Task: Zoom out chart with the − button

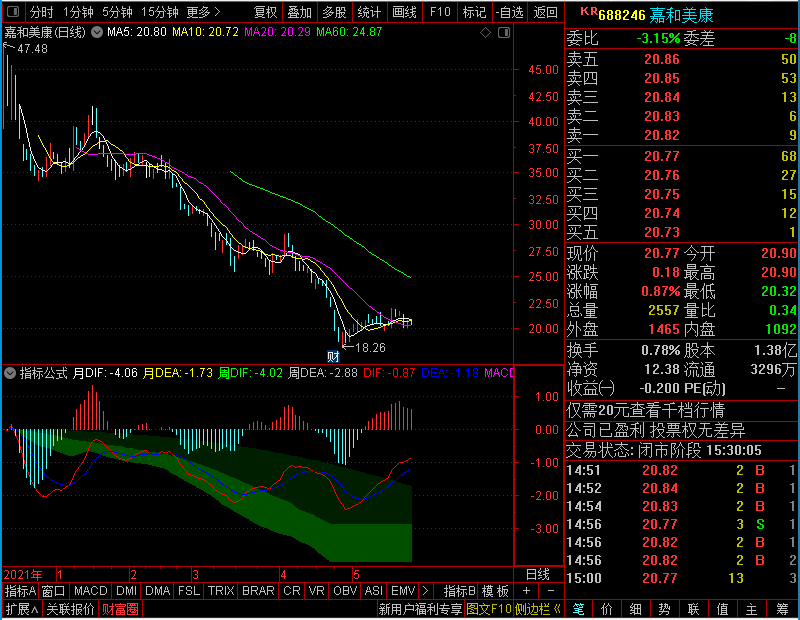Action: (551, 590)
